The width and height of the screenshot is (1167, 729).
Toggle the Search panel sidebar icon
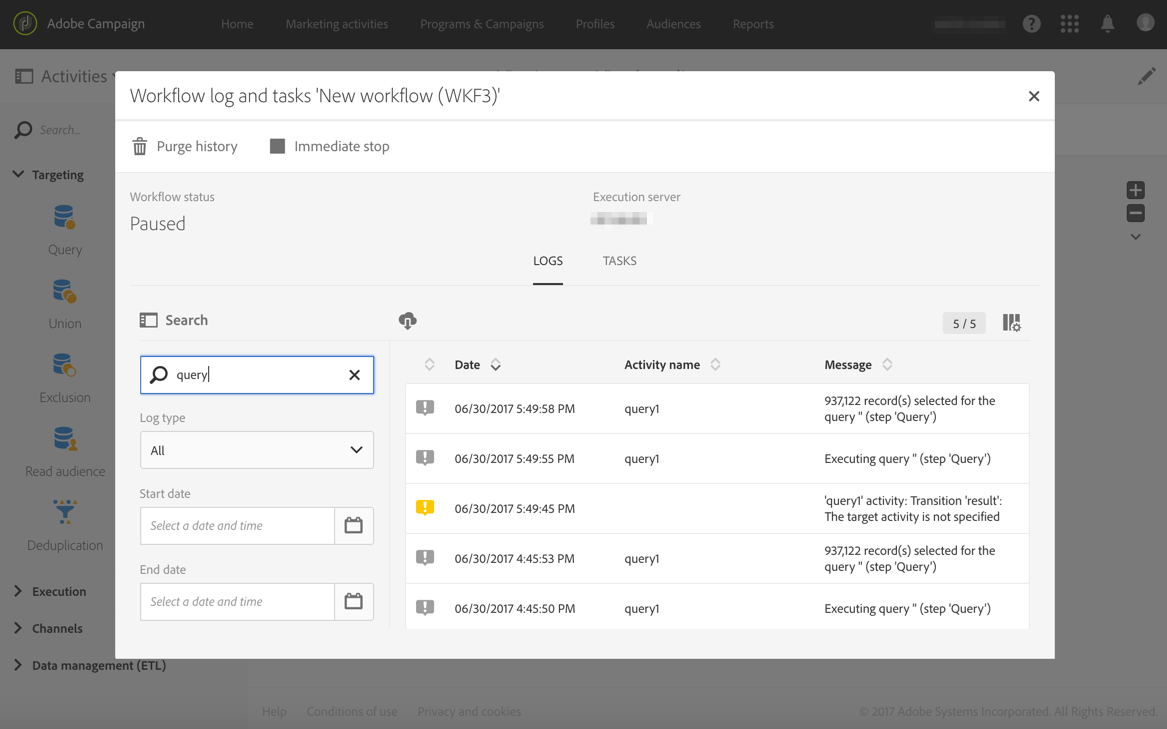point(148,321)
